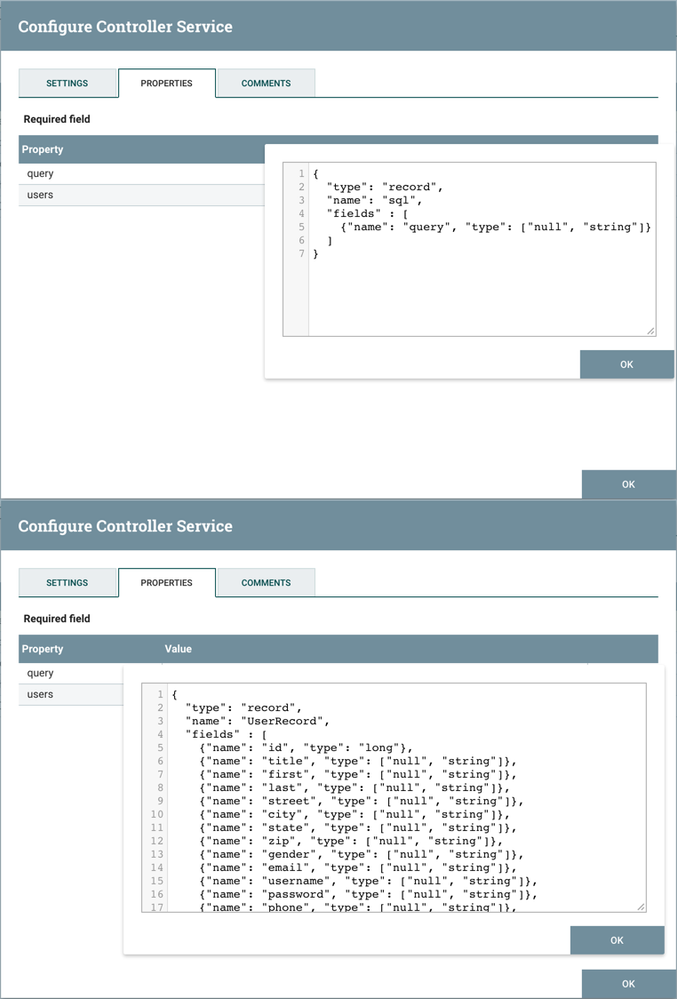
Task: Grab the resize handle of sql editor
Action: pyautogui.click(x=650, y=331)
